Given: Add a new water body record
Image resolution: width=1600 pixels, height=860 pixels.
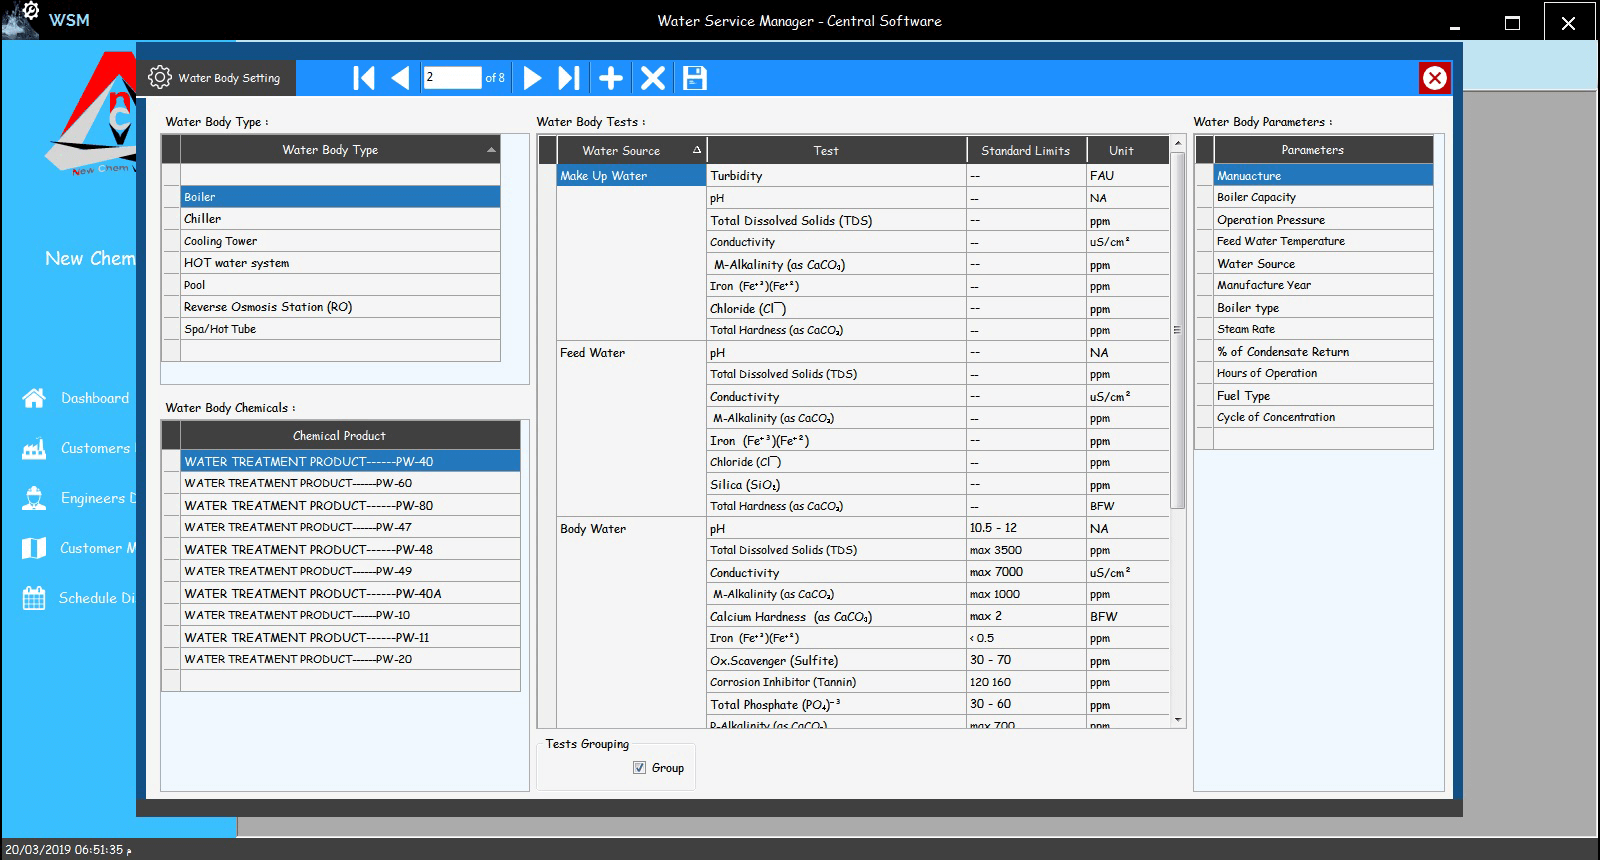Looking at the screenshot, I should 611,78.
